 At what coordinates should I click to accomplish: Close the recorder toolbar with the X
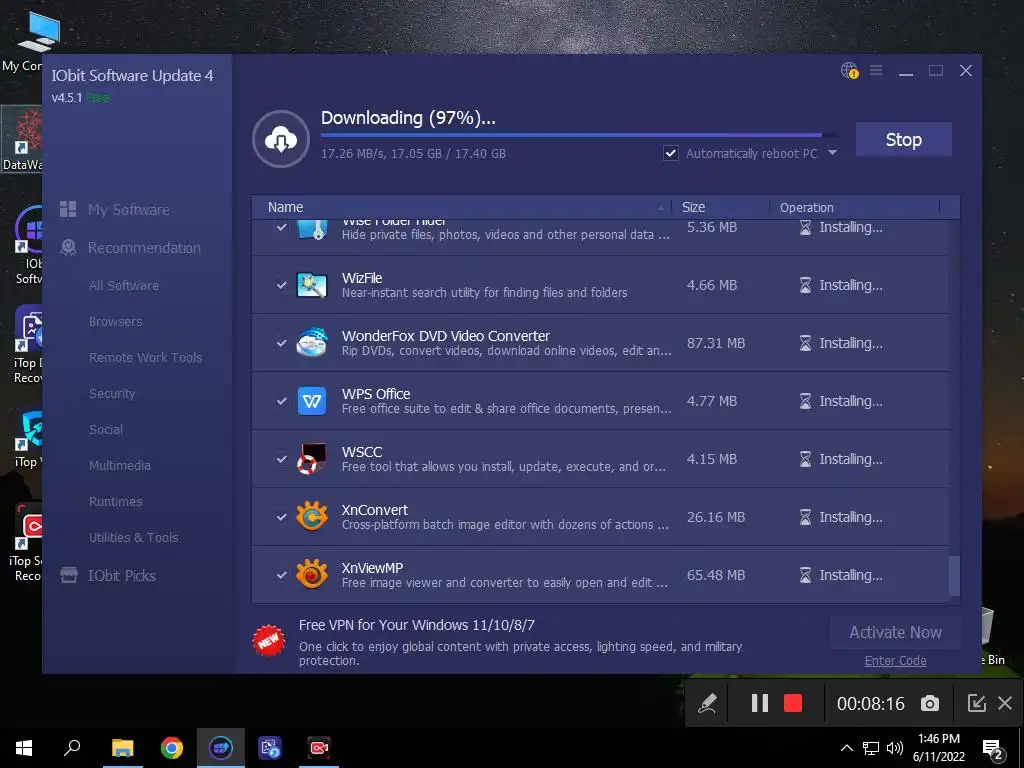(x=1004, y=703)
